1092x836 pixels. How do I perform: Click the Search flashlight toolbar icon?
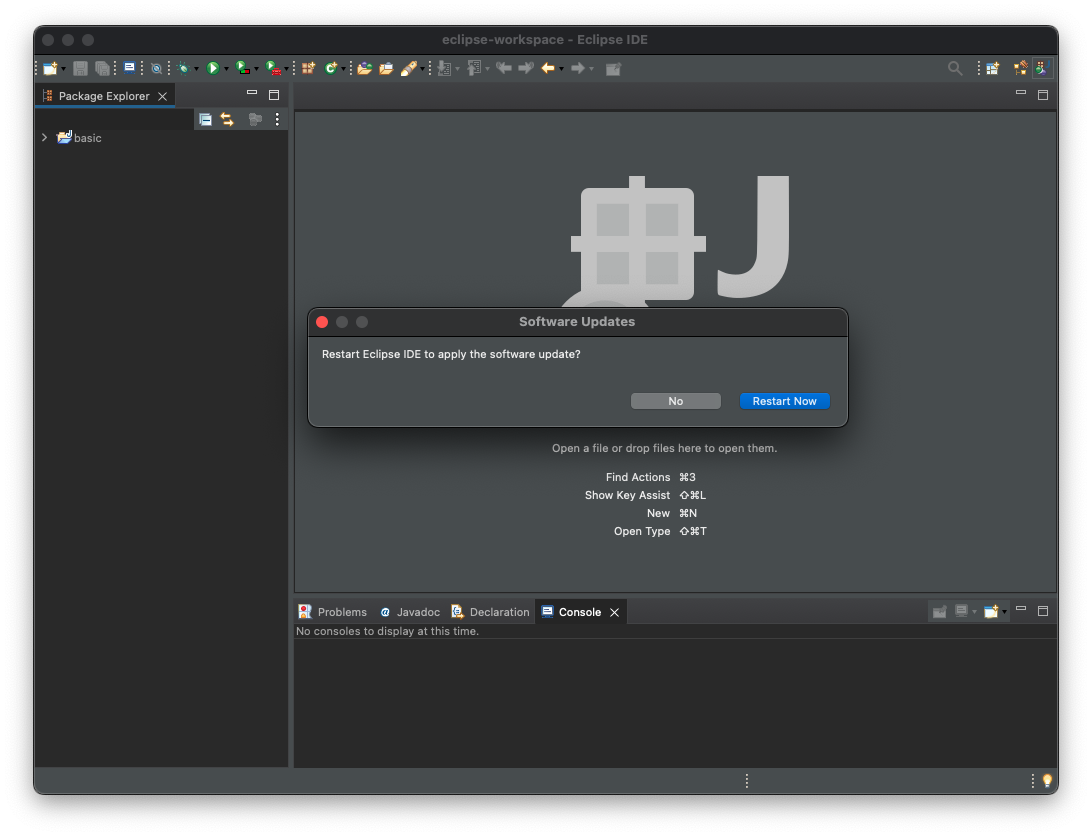(x=409, y=68)
